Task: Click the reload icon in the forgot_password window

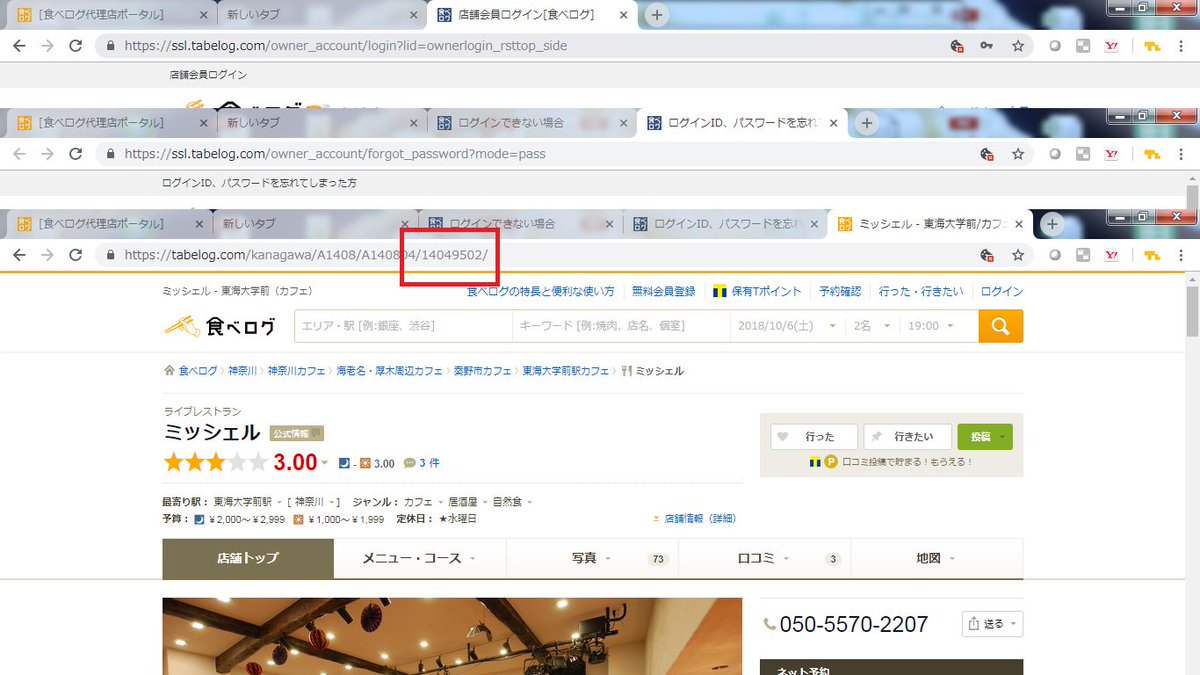Action: click(x=75, y=154)
